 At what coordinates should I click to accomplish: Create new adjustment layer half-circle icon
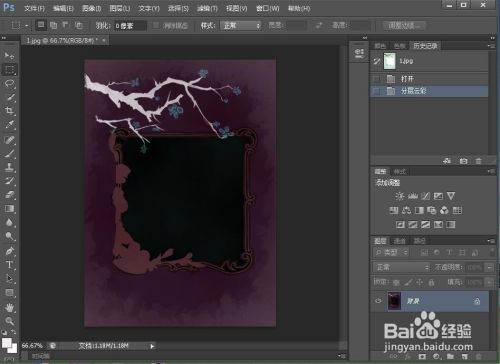coord(436,357)
